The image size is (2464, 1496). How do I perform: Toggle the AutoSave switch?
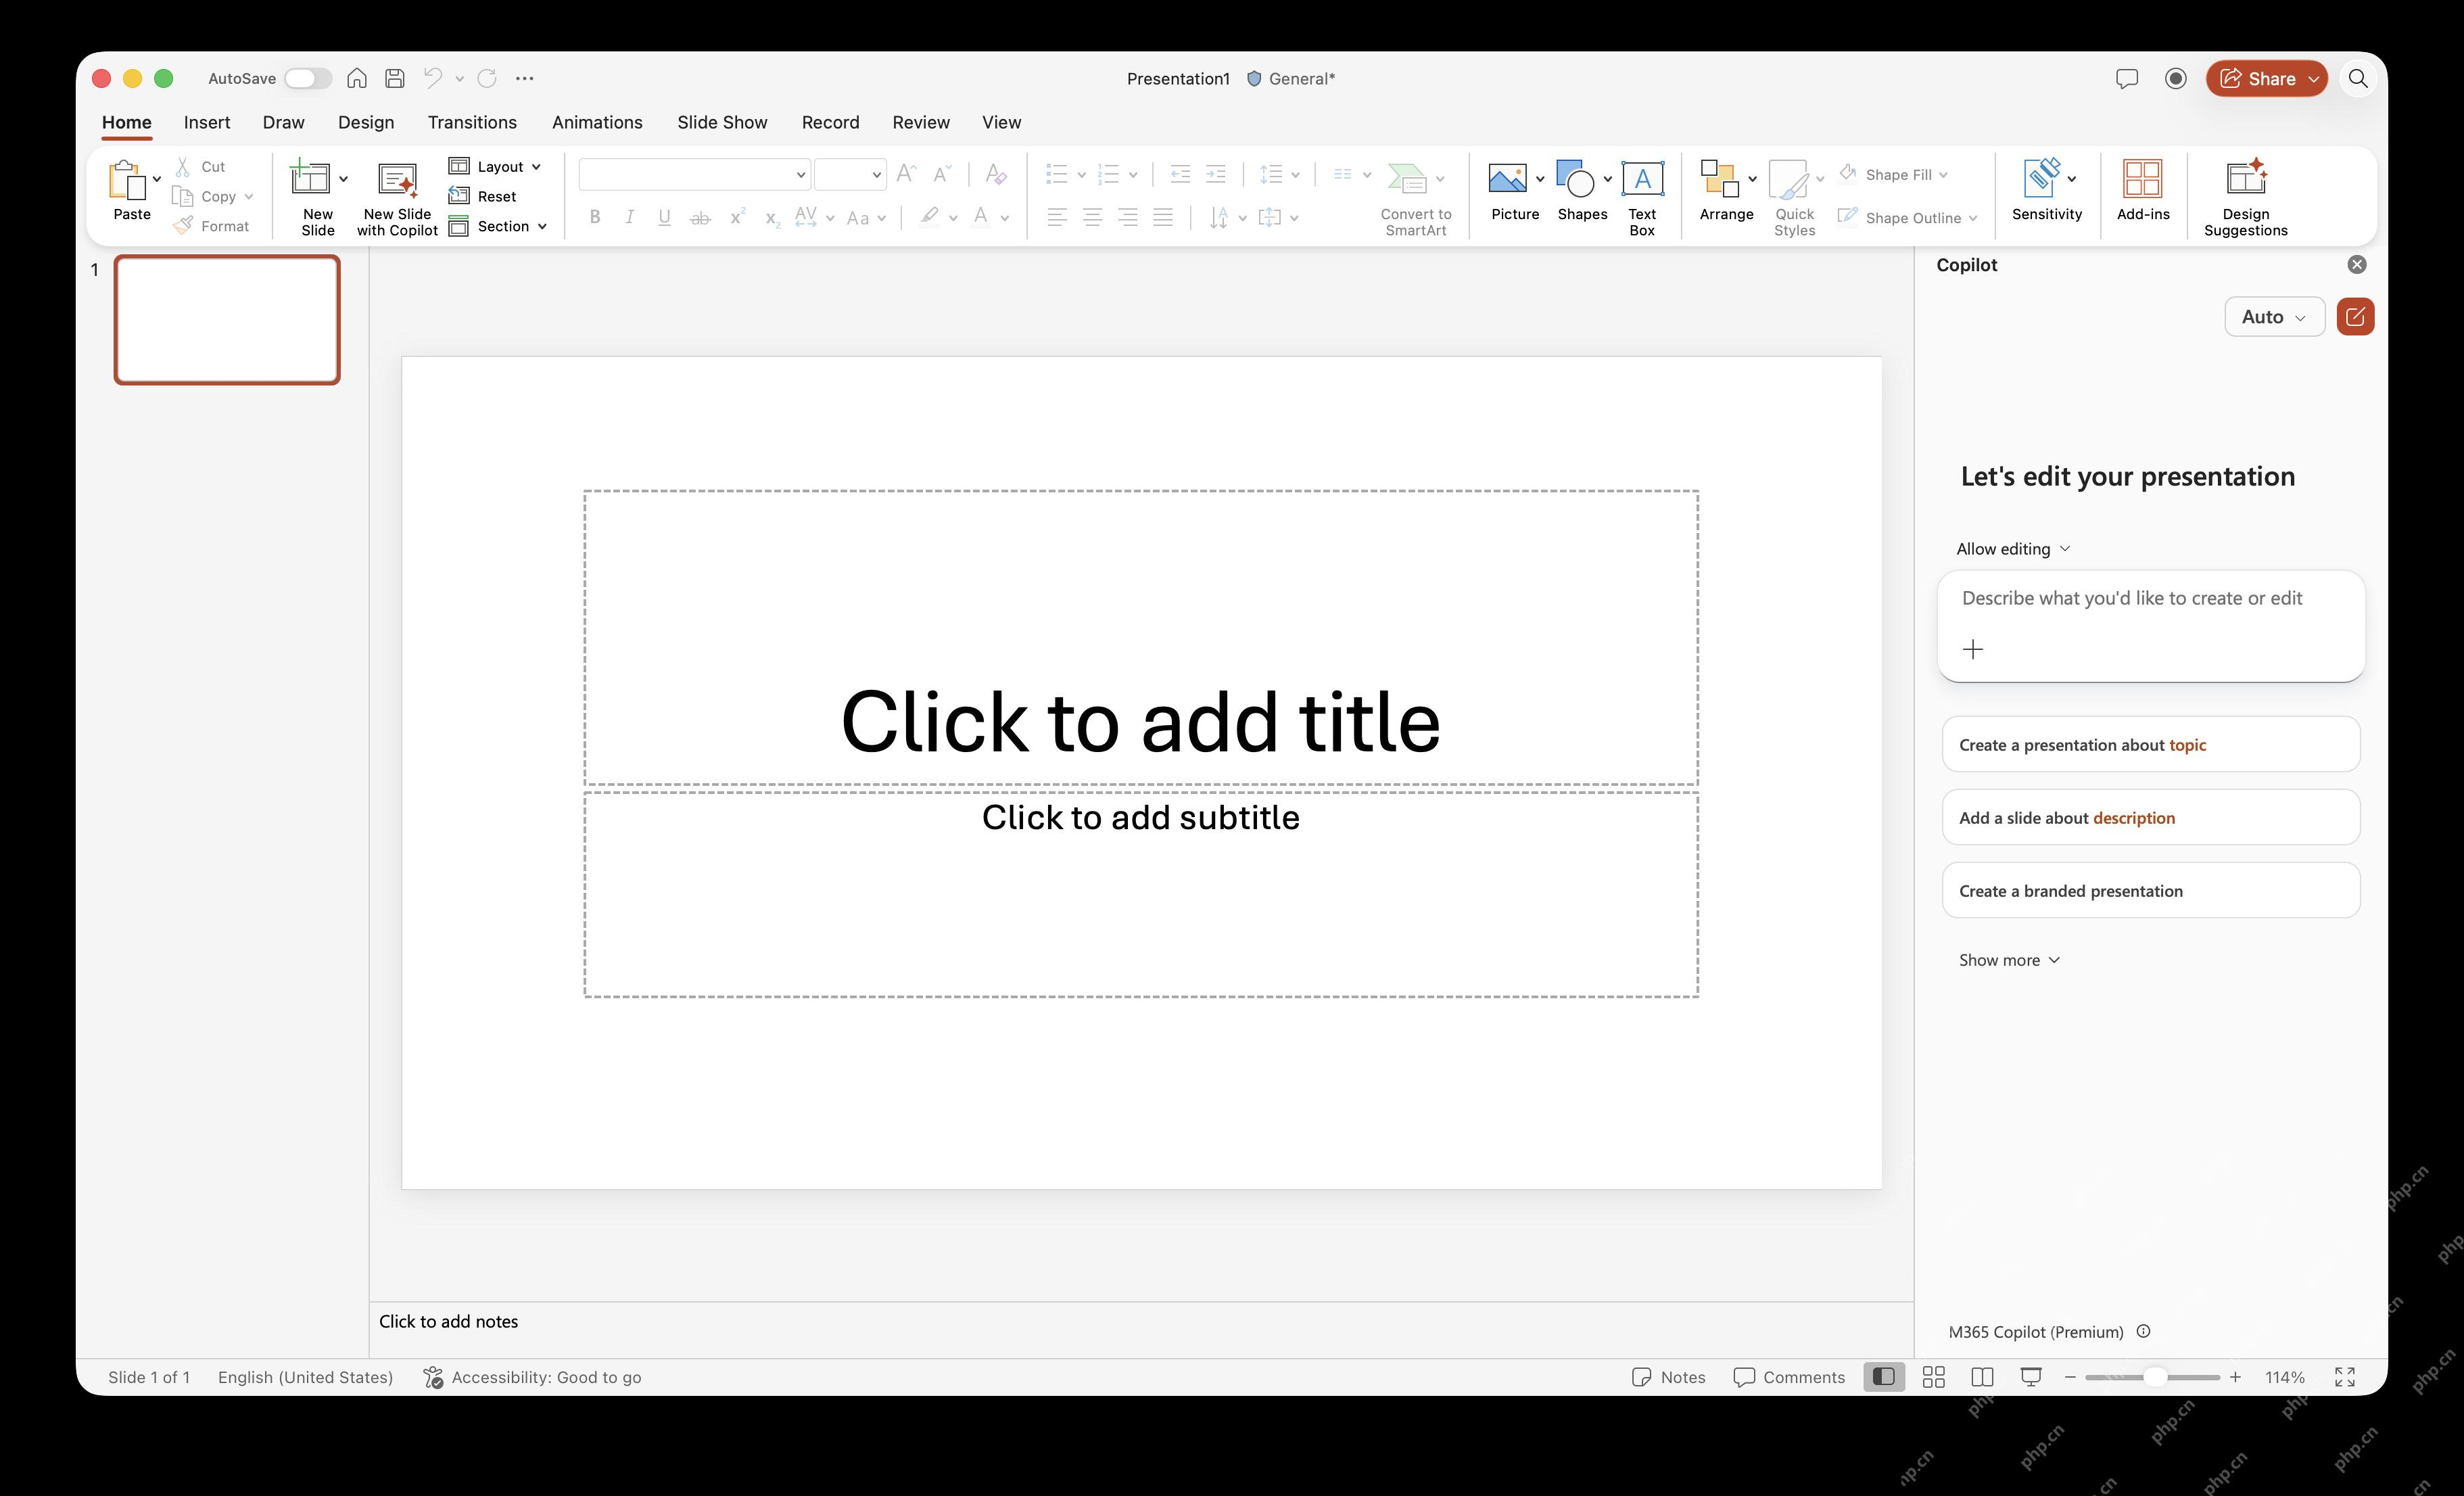pos(308,78)
